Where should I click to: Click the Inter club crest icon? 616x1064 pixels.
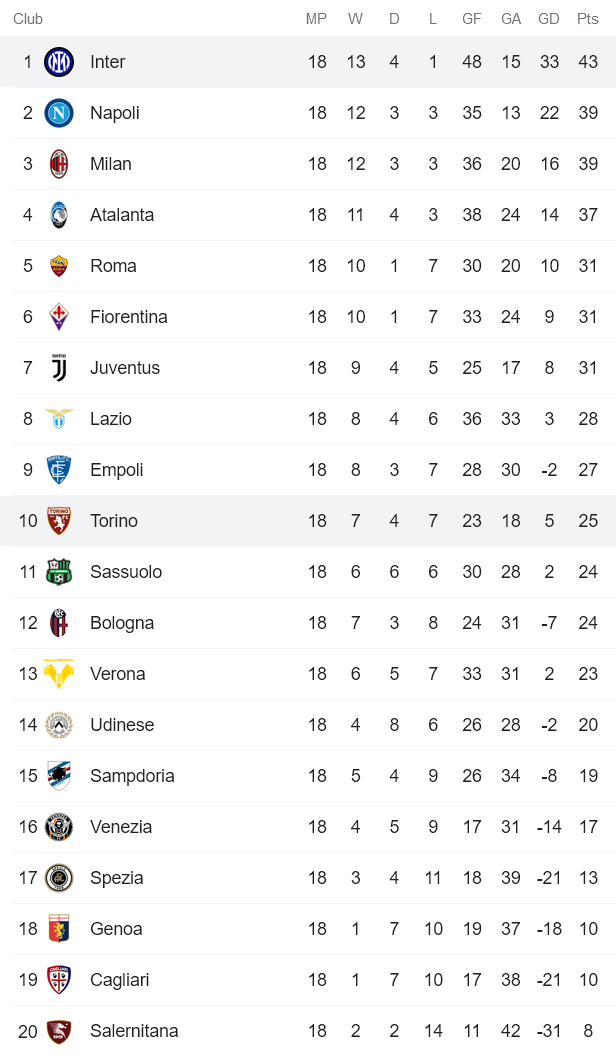59,62
